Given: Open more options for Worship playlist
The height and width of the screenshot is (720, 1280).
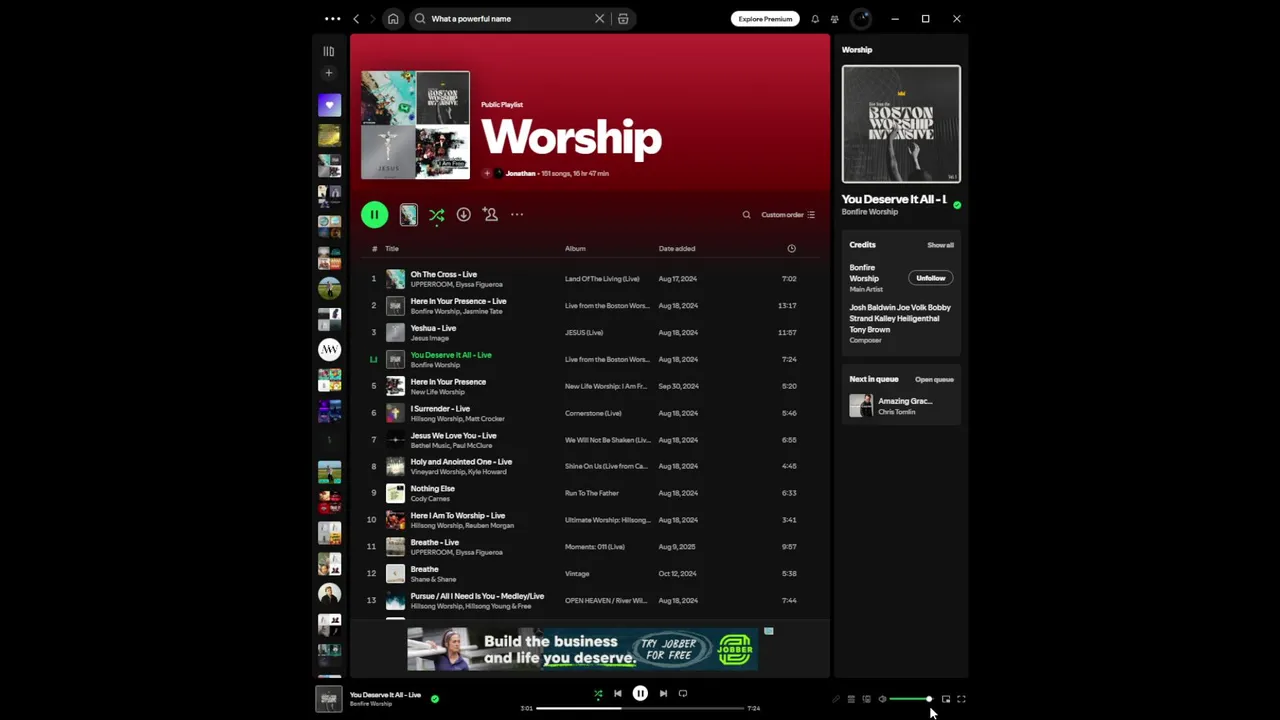Looking at the screenshot, I should [517, 214].
